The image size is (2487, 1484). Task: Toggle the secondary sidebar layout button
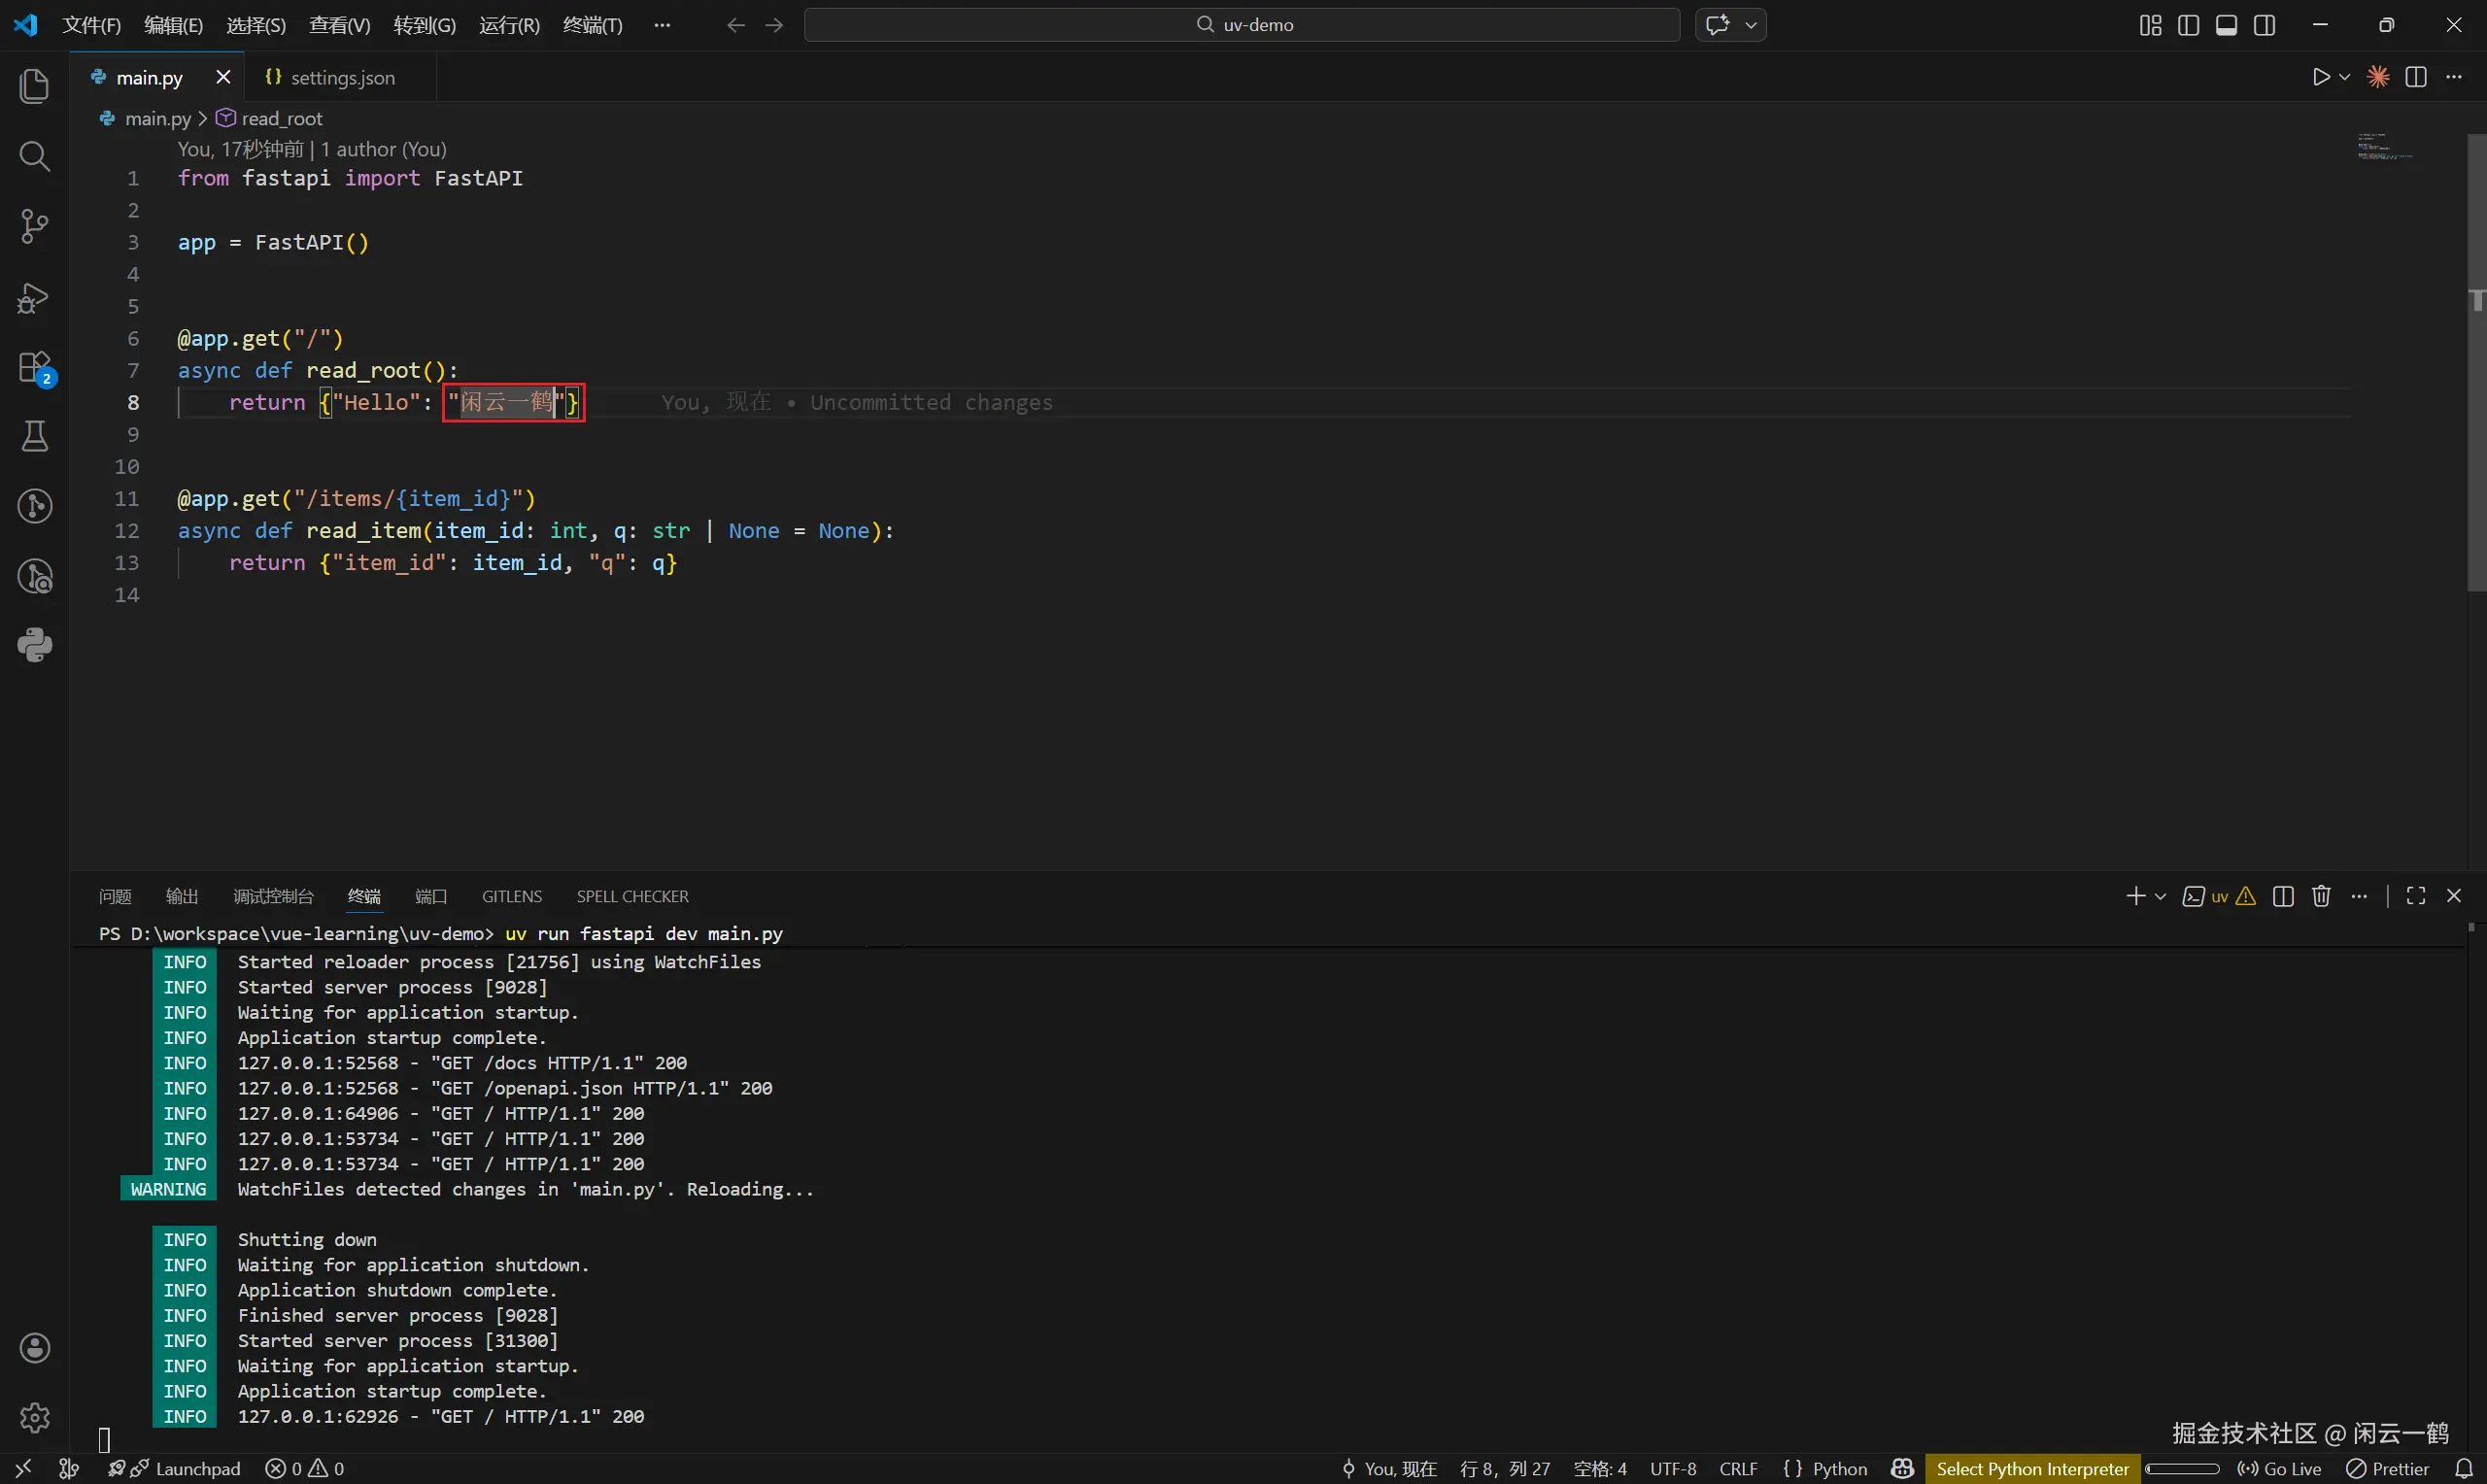tap(2264, 25)
